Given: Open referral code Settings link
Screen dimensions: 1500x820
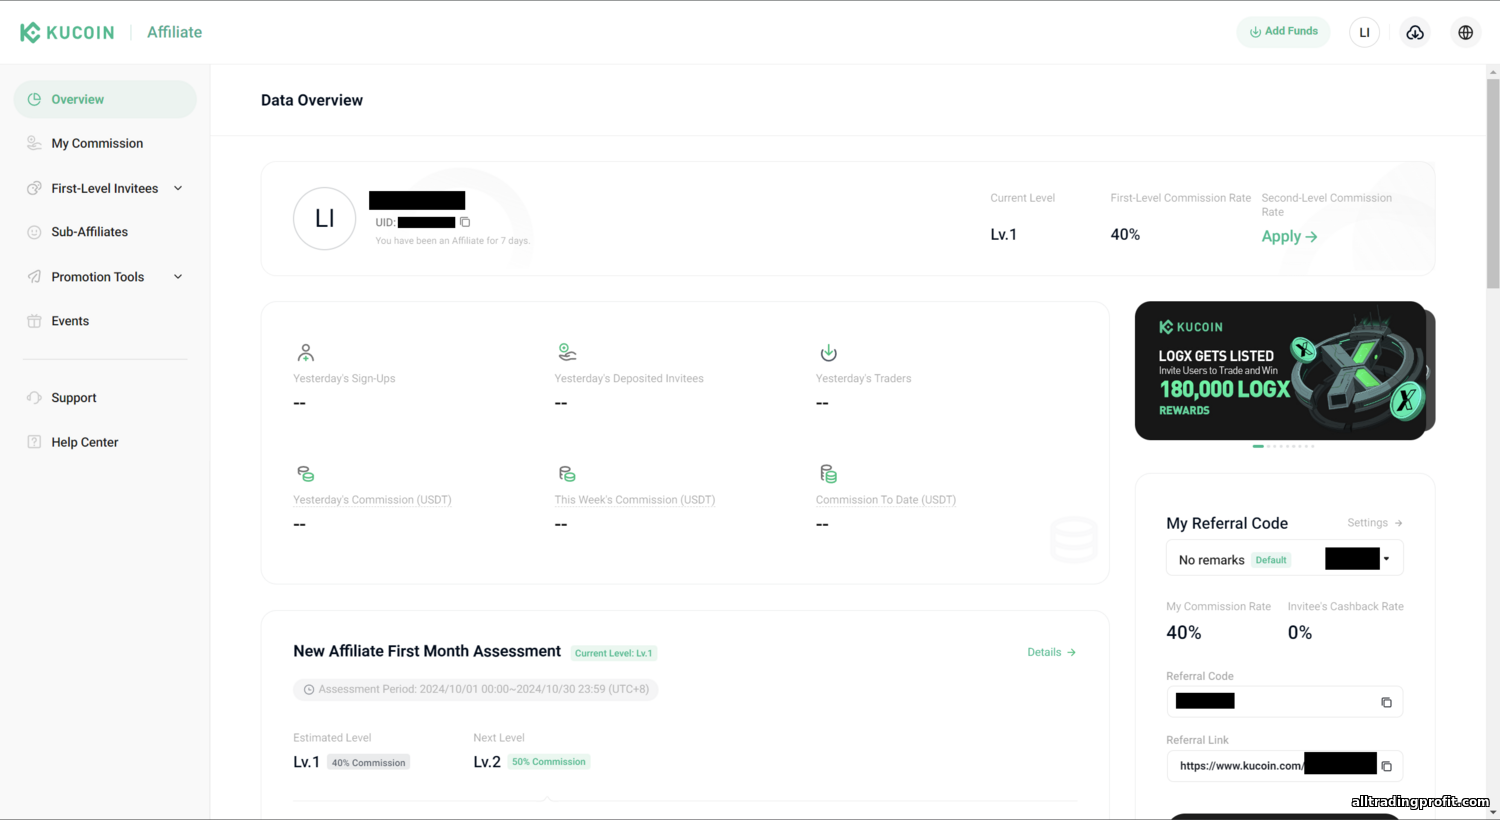Looking at the screenshot, I should [x=1375, y=523].
